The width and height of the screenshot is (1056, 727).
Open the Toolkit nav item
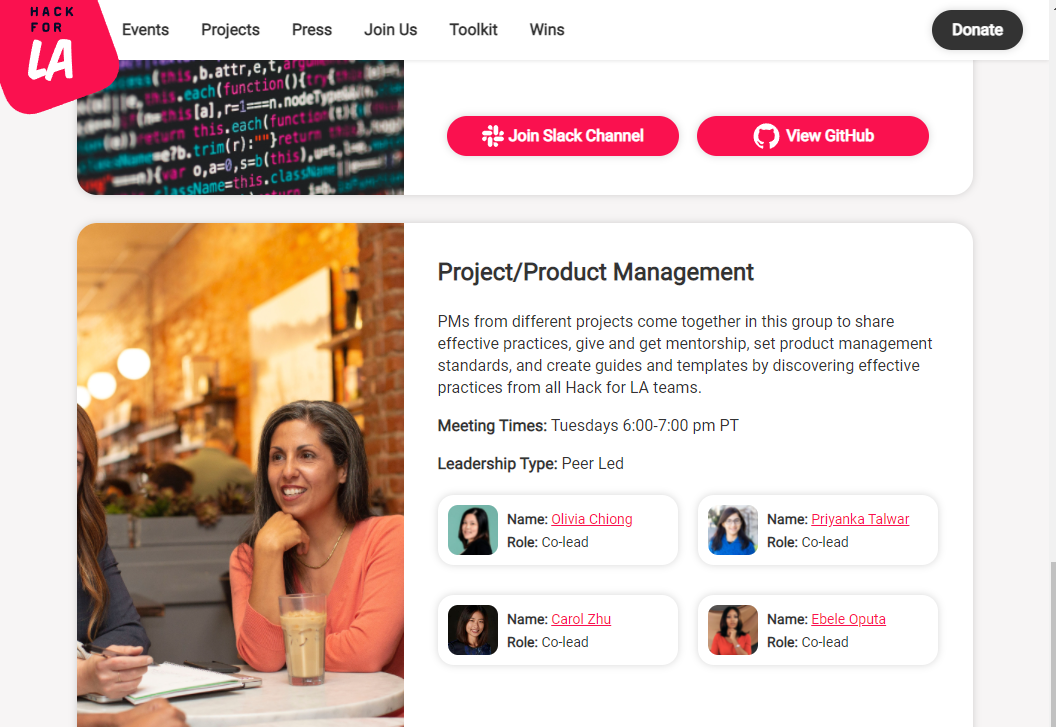pos(473,30)
